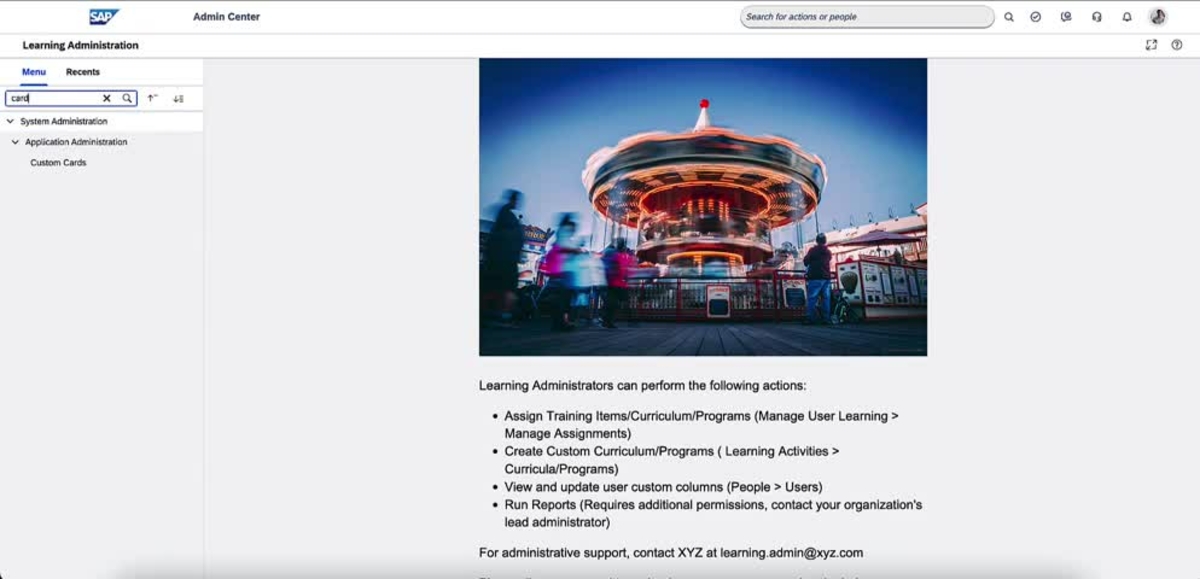This screenshot has width=1200, height=579.
Task: Click the SAP logo
Action: (x=103, y=16)
